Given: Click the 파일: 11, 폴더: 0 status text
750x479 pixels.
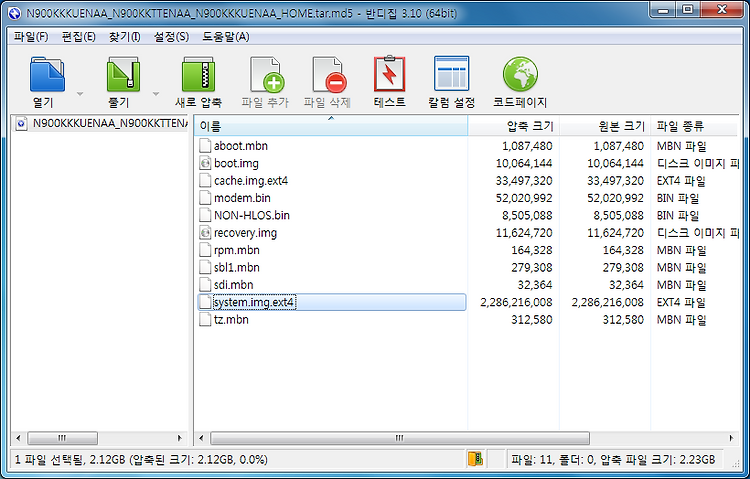Looking at the screenshot, I should [613, 460].
